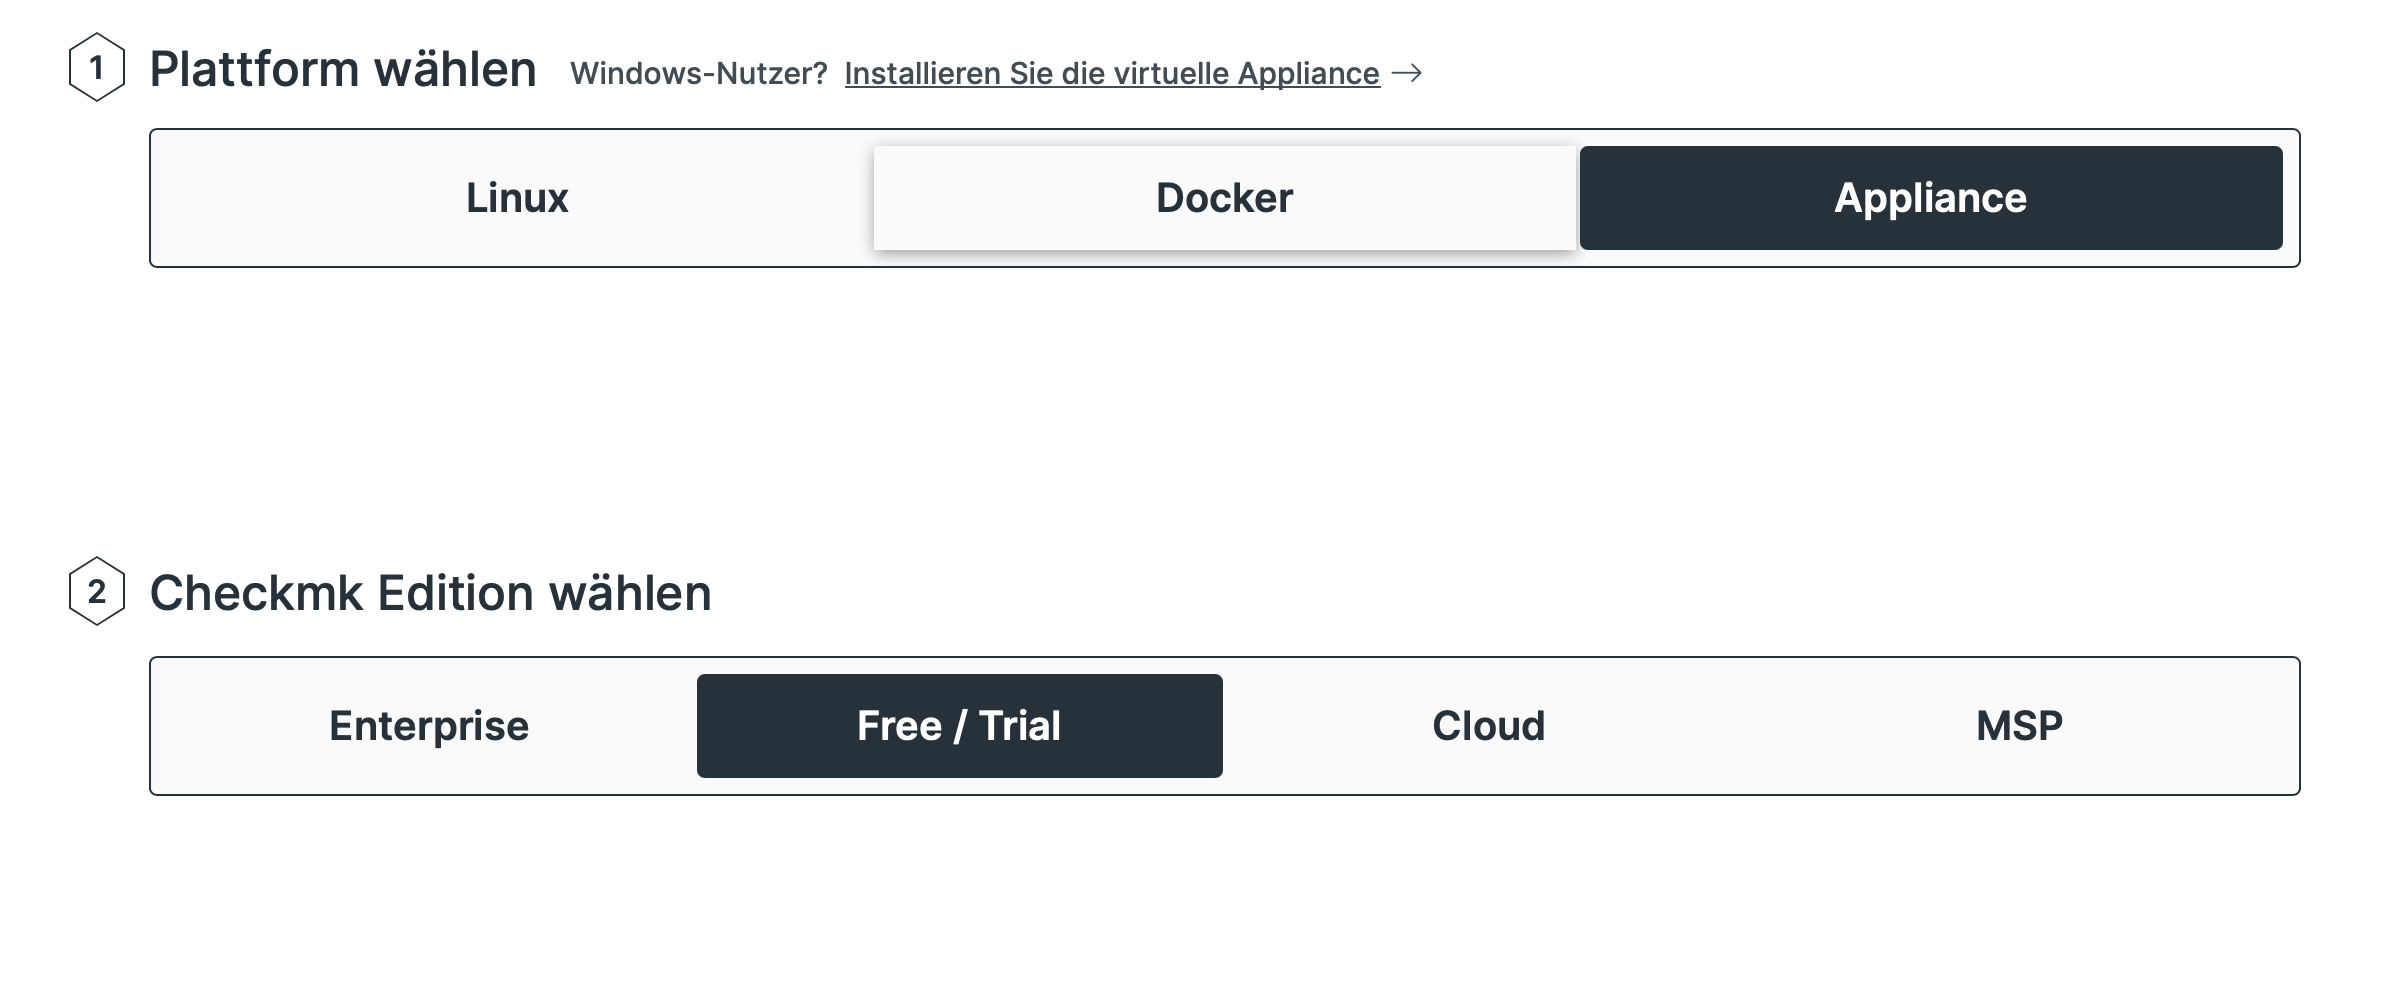Choose the Appliance platform tab

1930,198
